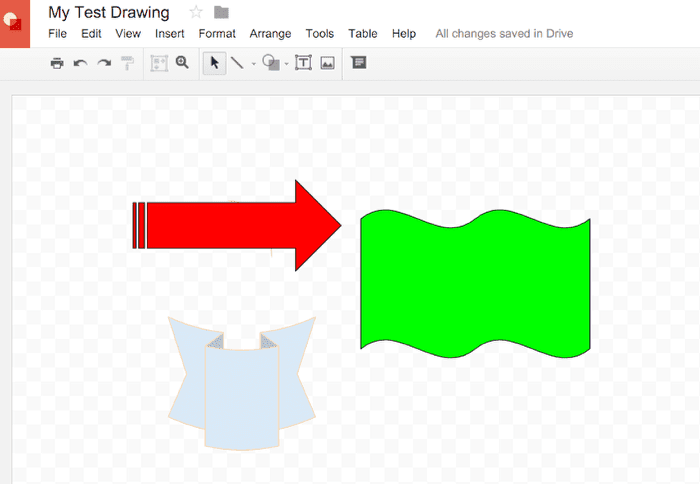Open the move-to-folder icon
700x484 pixels.
[221, 12]
